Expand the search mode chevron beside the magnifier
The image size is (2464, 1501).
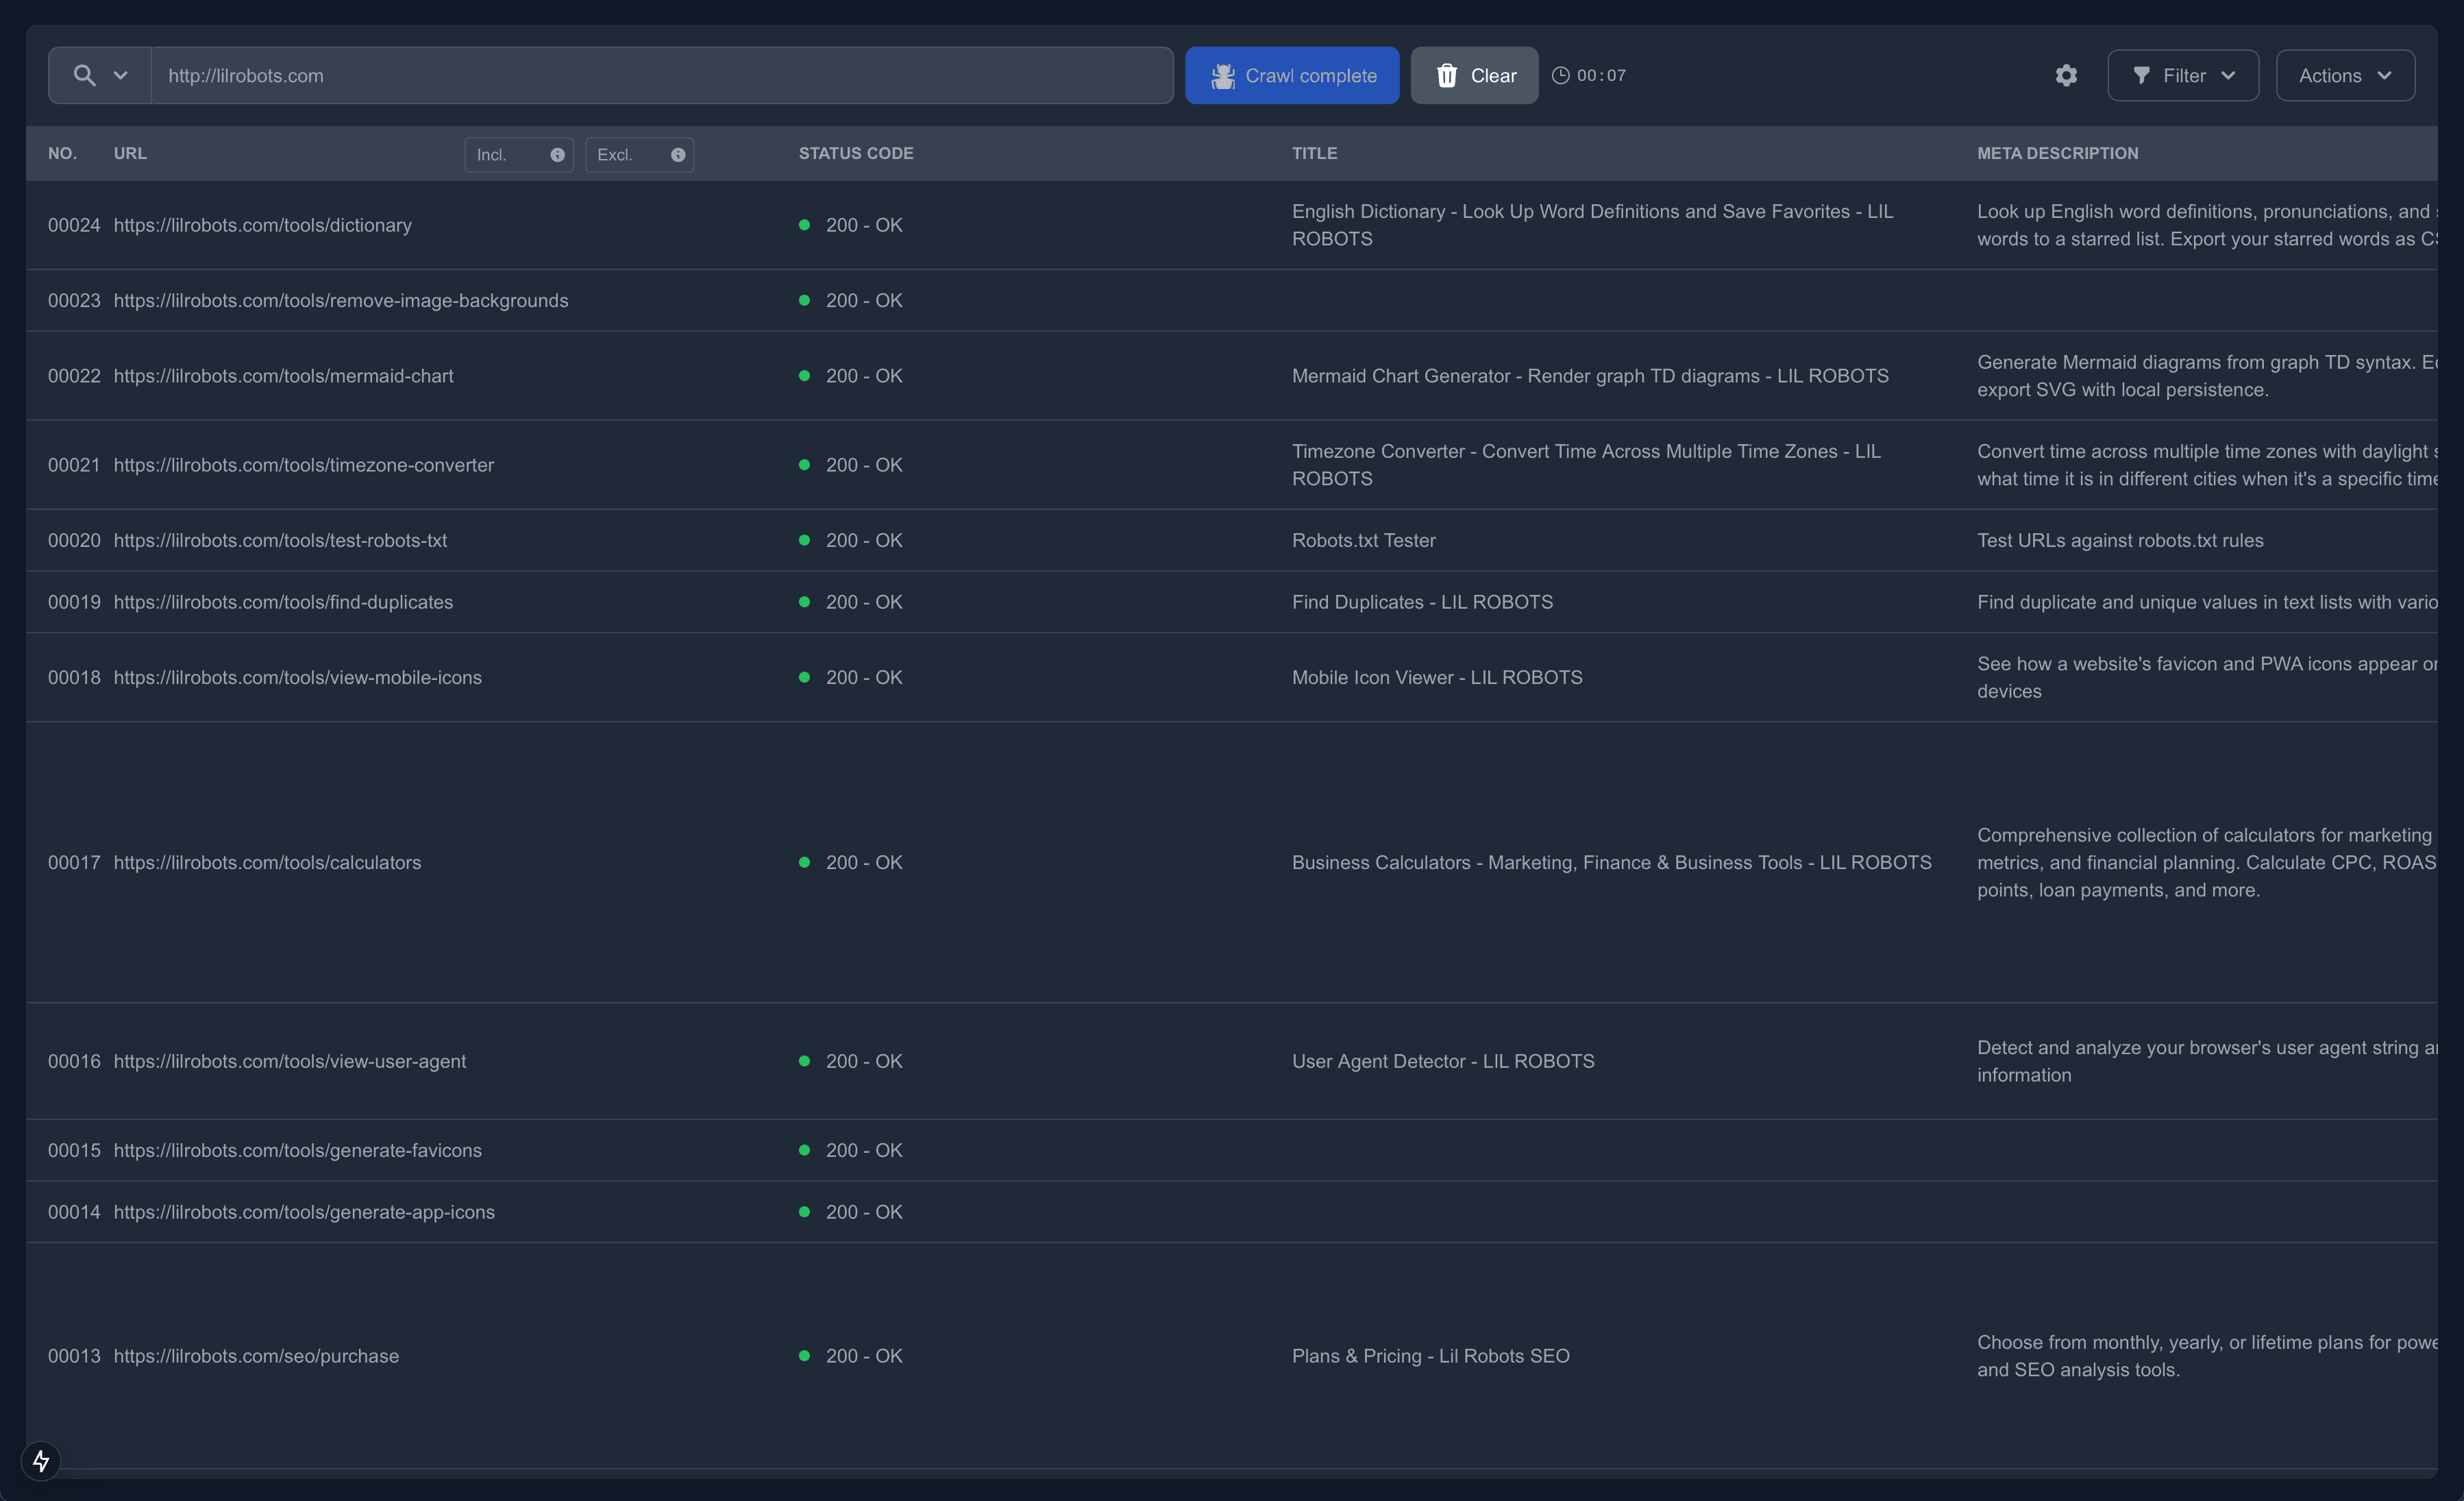120,75
